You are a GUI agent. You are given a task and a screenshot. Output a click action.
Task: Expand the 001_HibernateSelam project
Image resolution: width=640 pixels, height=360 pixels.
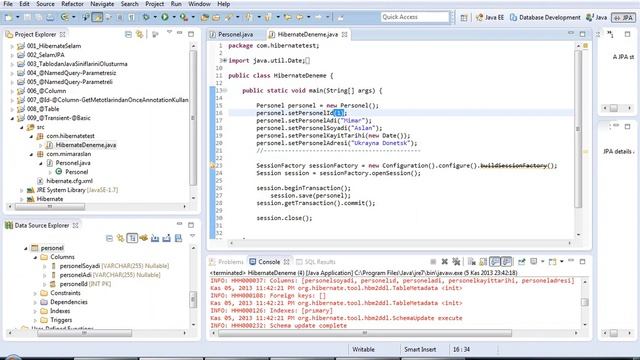pyautogui.click(x=12, y=46)
